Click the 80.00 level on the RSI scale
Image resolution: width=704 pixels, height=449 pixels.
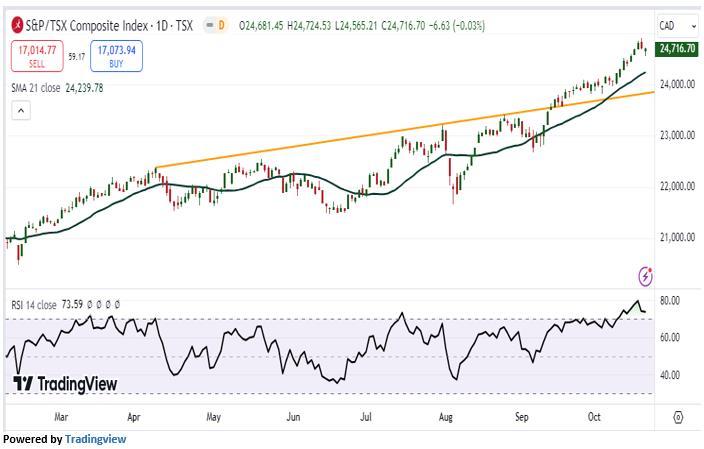(x=669, y=300)
